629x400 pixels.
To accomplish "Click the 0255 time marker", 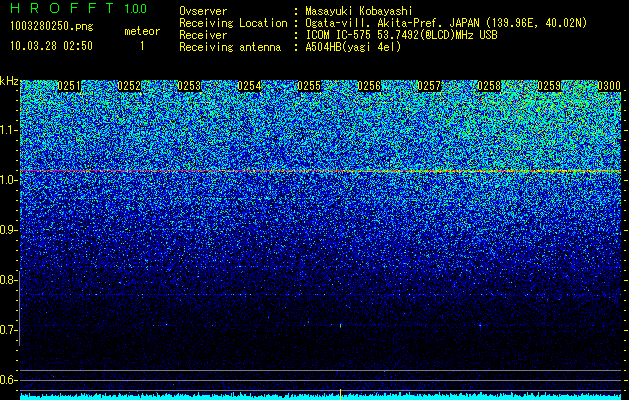I will tap(309, 86).
